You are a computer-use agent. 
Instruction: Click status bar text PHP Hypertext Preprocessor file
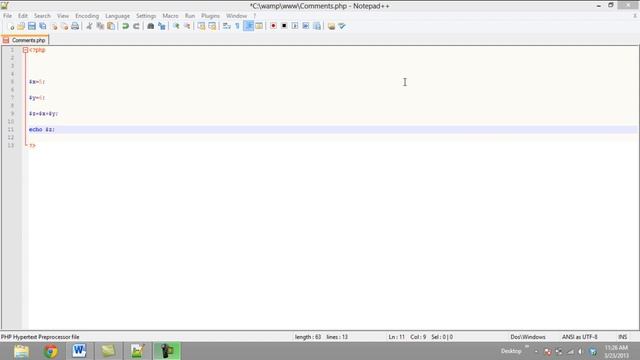point(40,337)
